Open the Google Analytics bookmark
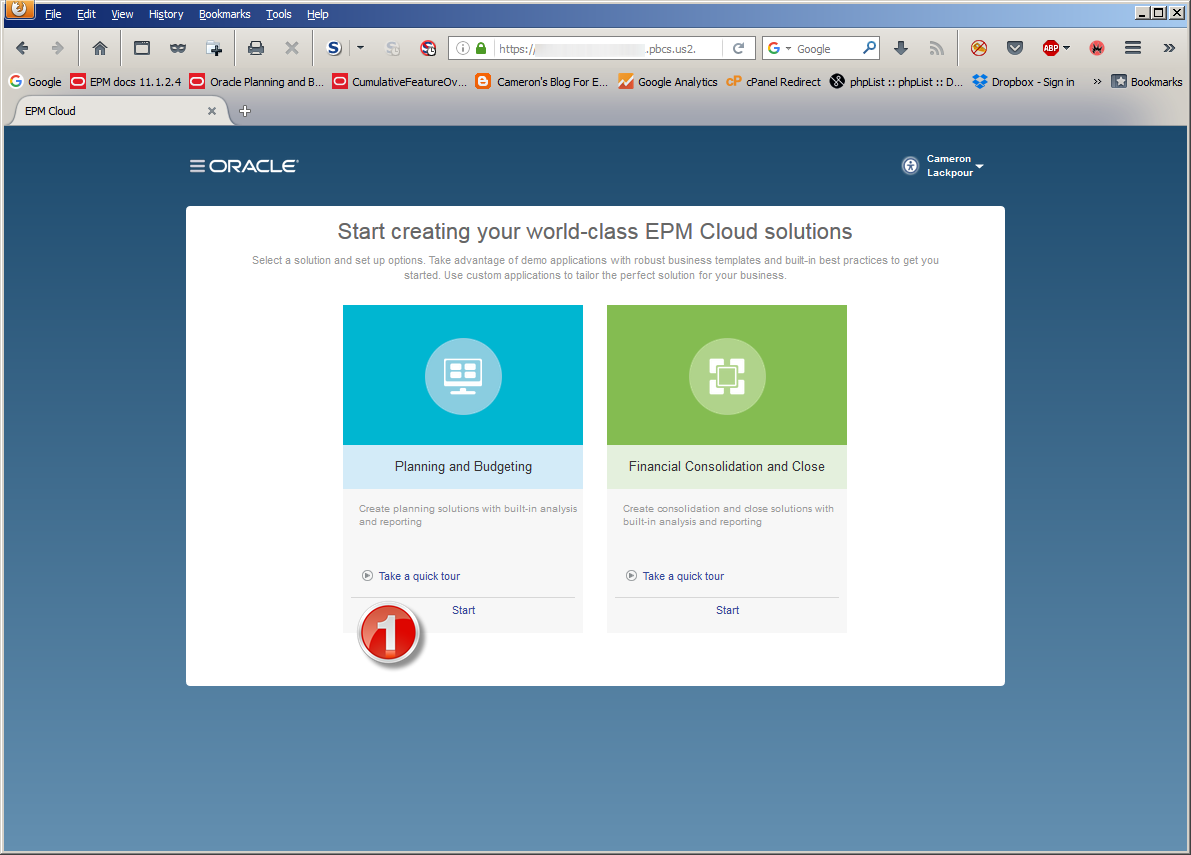The image size is (1191, 855). pos(667,81)
